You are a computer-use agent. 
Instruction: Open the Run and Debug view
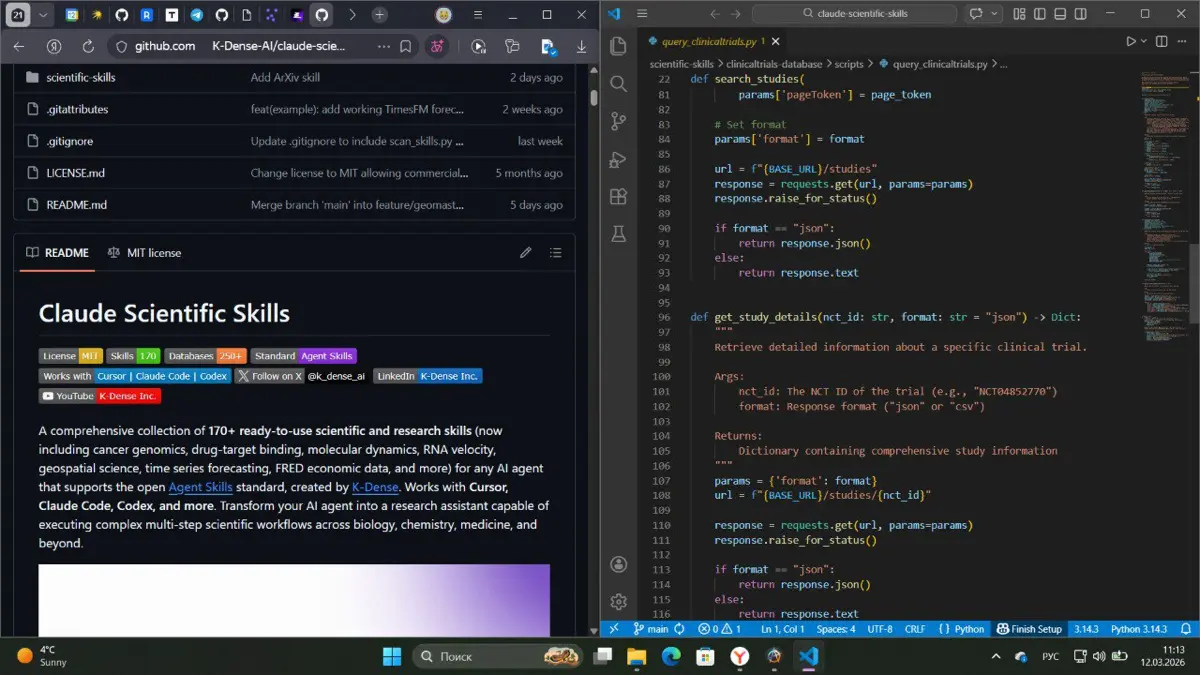click(x=618, y=160)
